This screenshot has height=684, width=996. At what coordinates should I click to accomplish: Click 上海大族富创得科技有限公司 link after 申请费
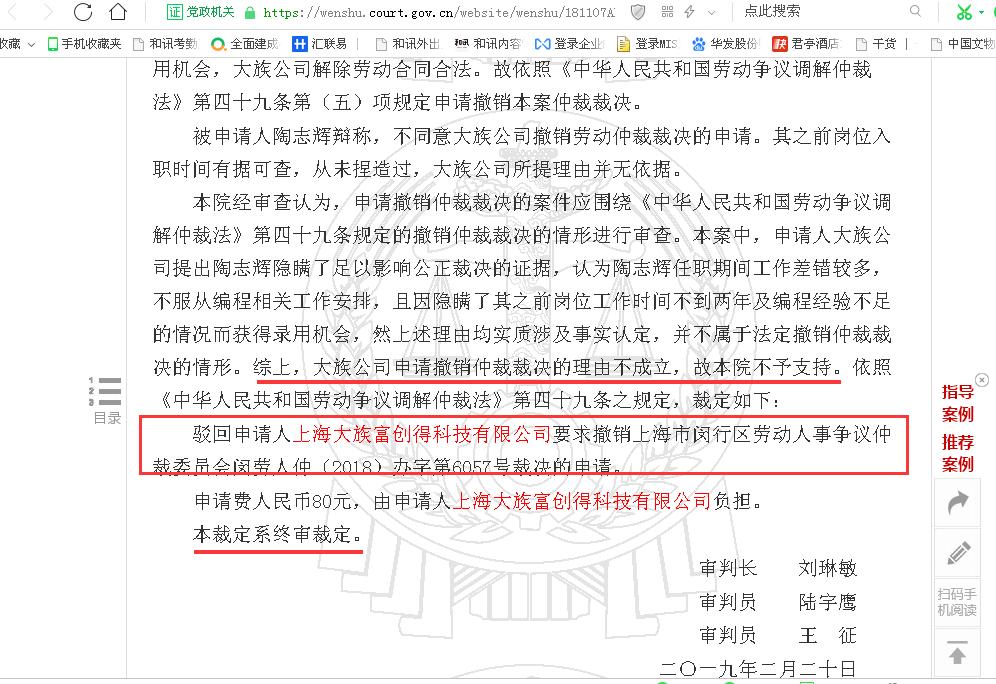click(x=582, y=501)
